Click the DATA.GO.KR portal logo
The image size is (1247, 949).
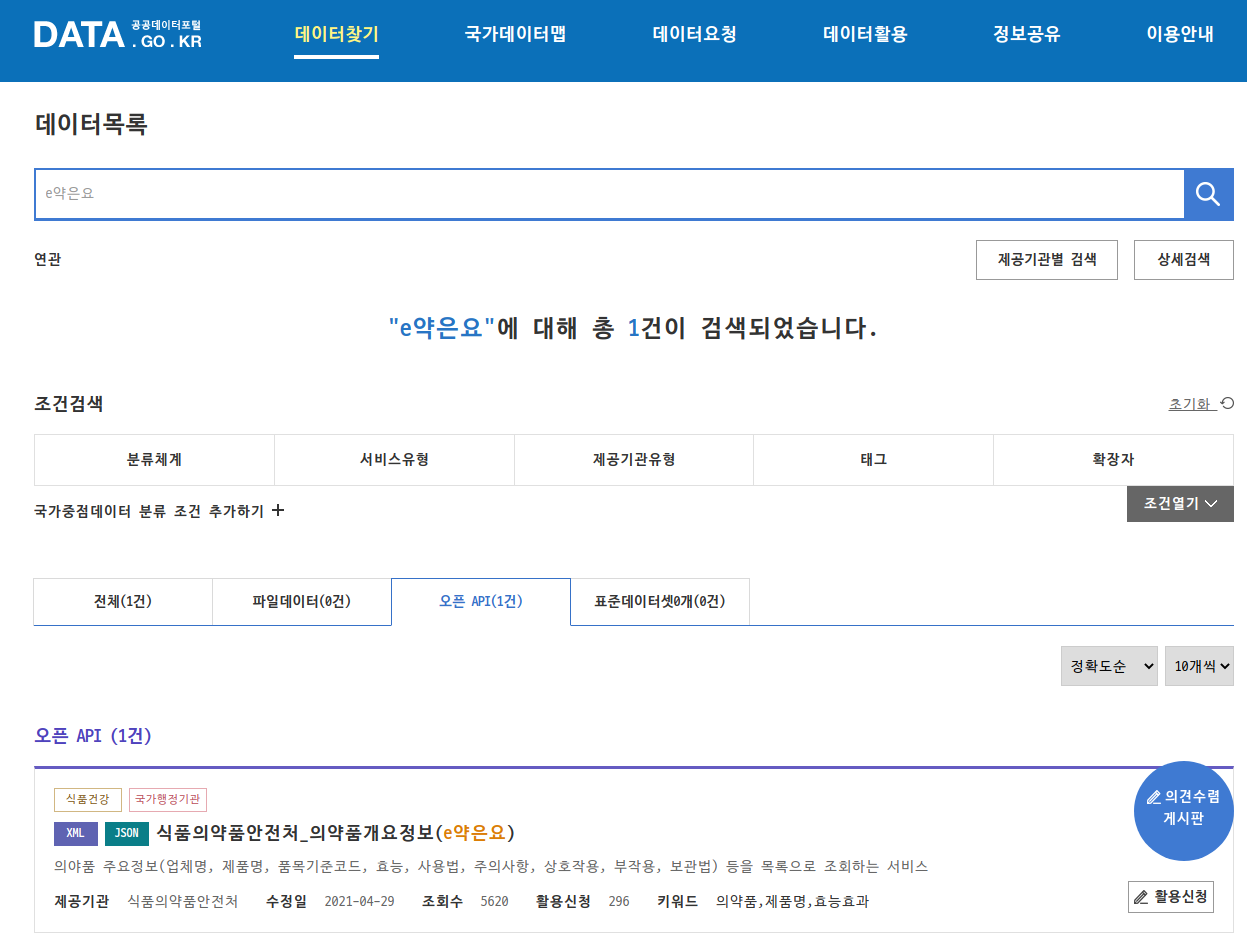click(x=118, y=34)
